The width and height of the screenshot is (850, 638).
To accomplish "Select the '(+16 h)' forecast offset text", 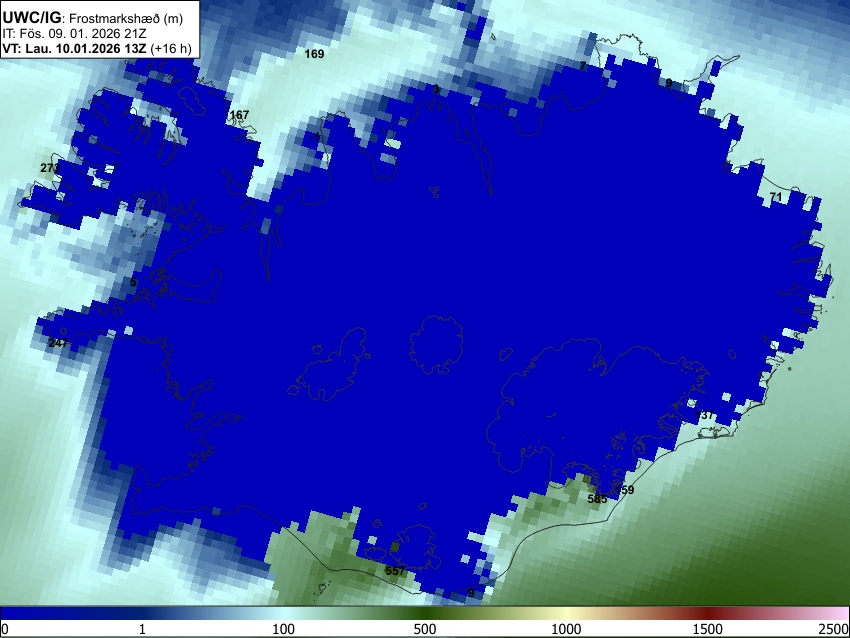I will (x=171, y=48).
